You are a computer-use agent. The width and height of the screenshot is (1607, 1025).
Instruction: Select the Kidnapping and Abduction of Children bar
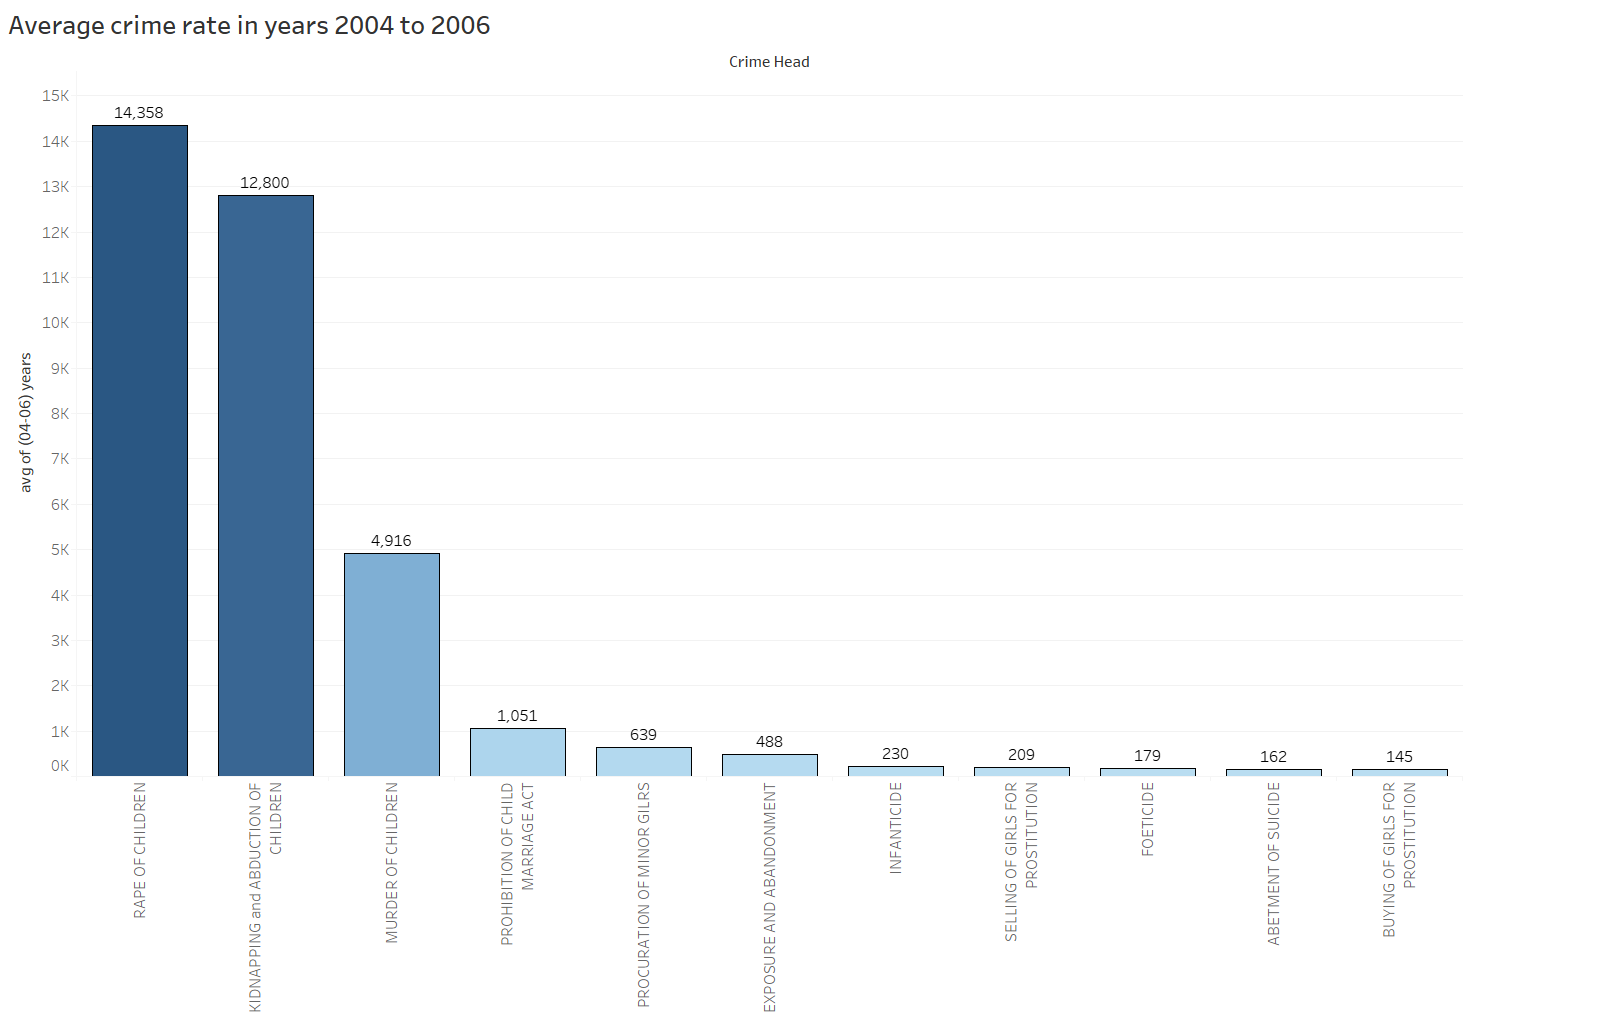[x=266, y=485]
